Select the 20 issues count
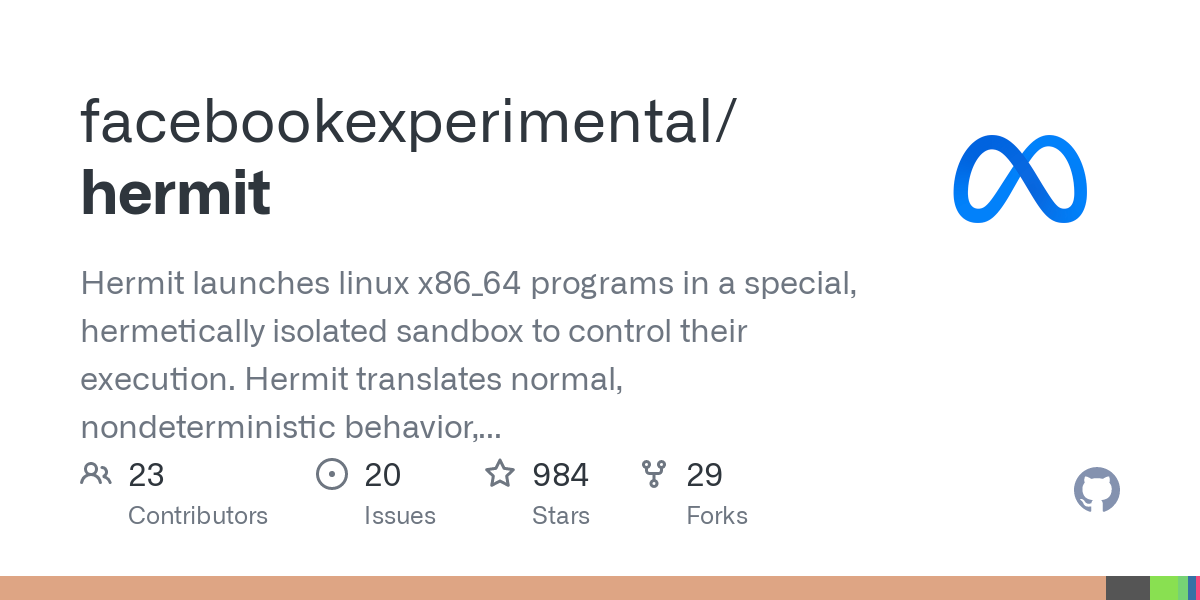The image size is (1200, 600). click(382, 475)
